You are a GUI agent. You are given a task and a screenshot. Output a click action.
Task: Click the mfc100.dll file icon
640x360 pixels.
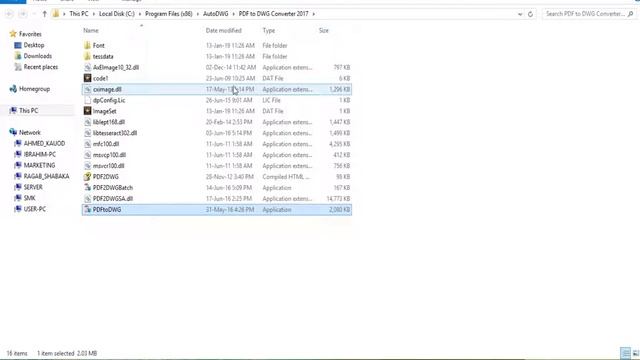[x=87, y=144]
